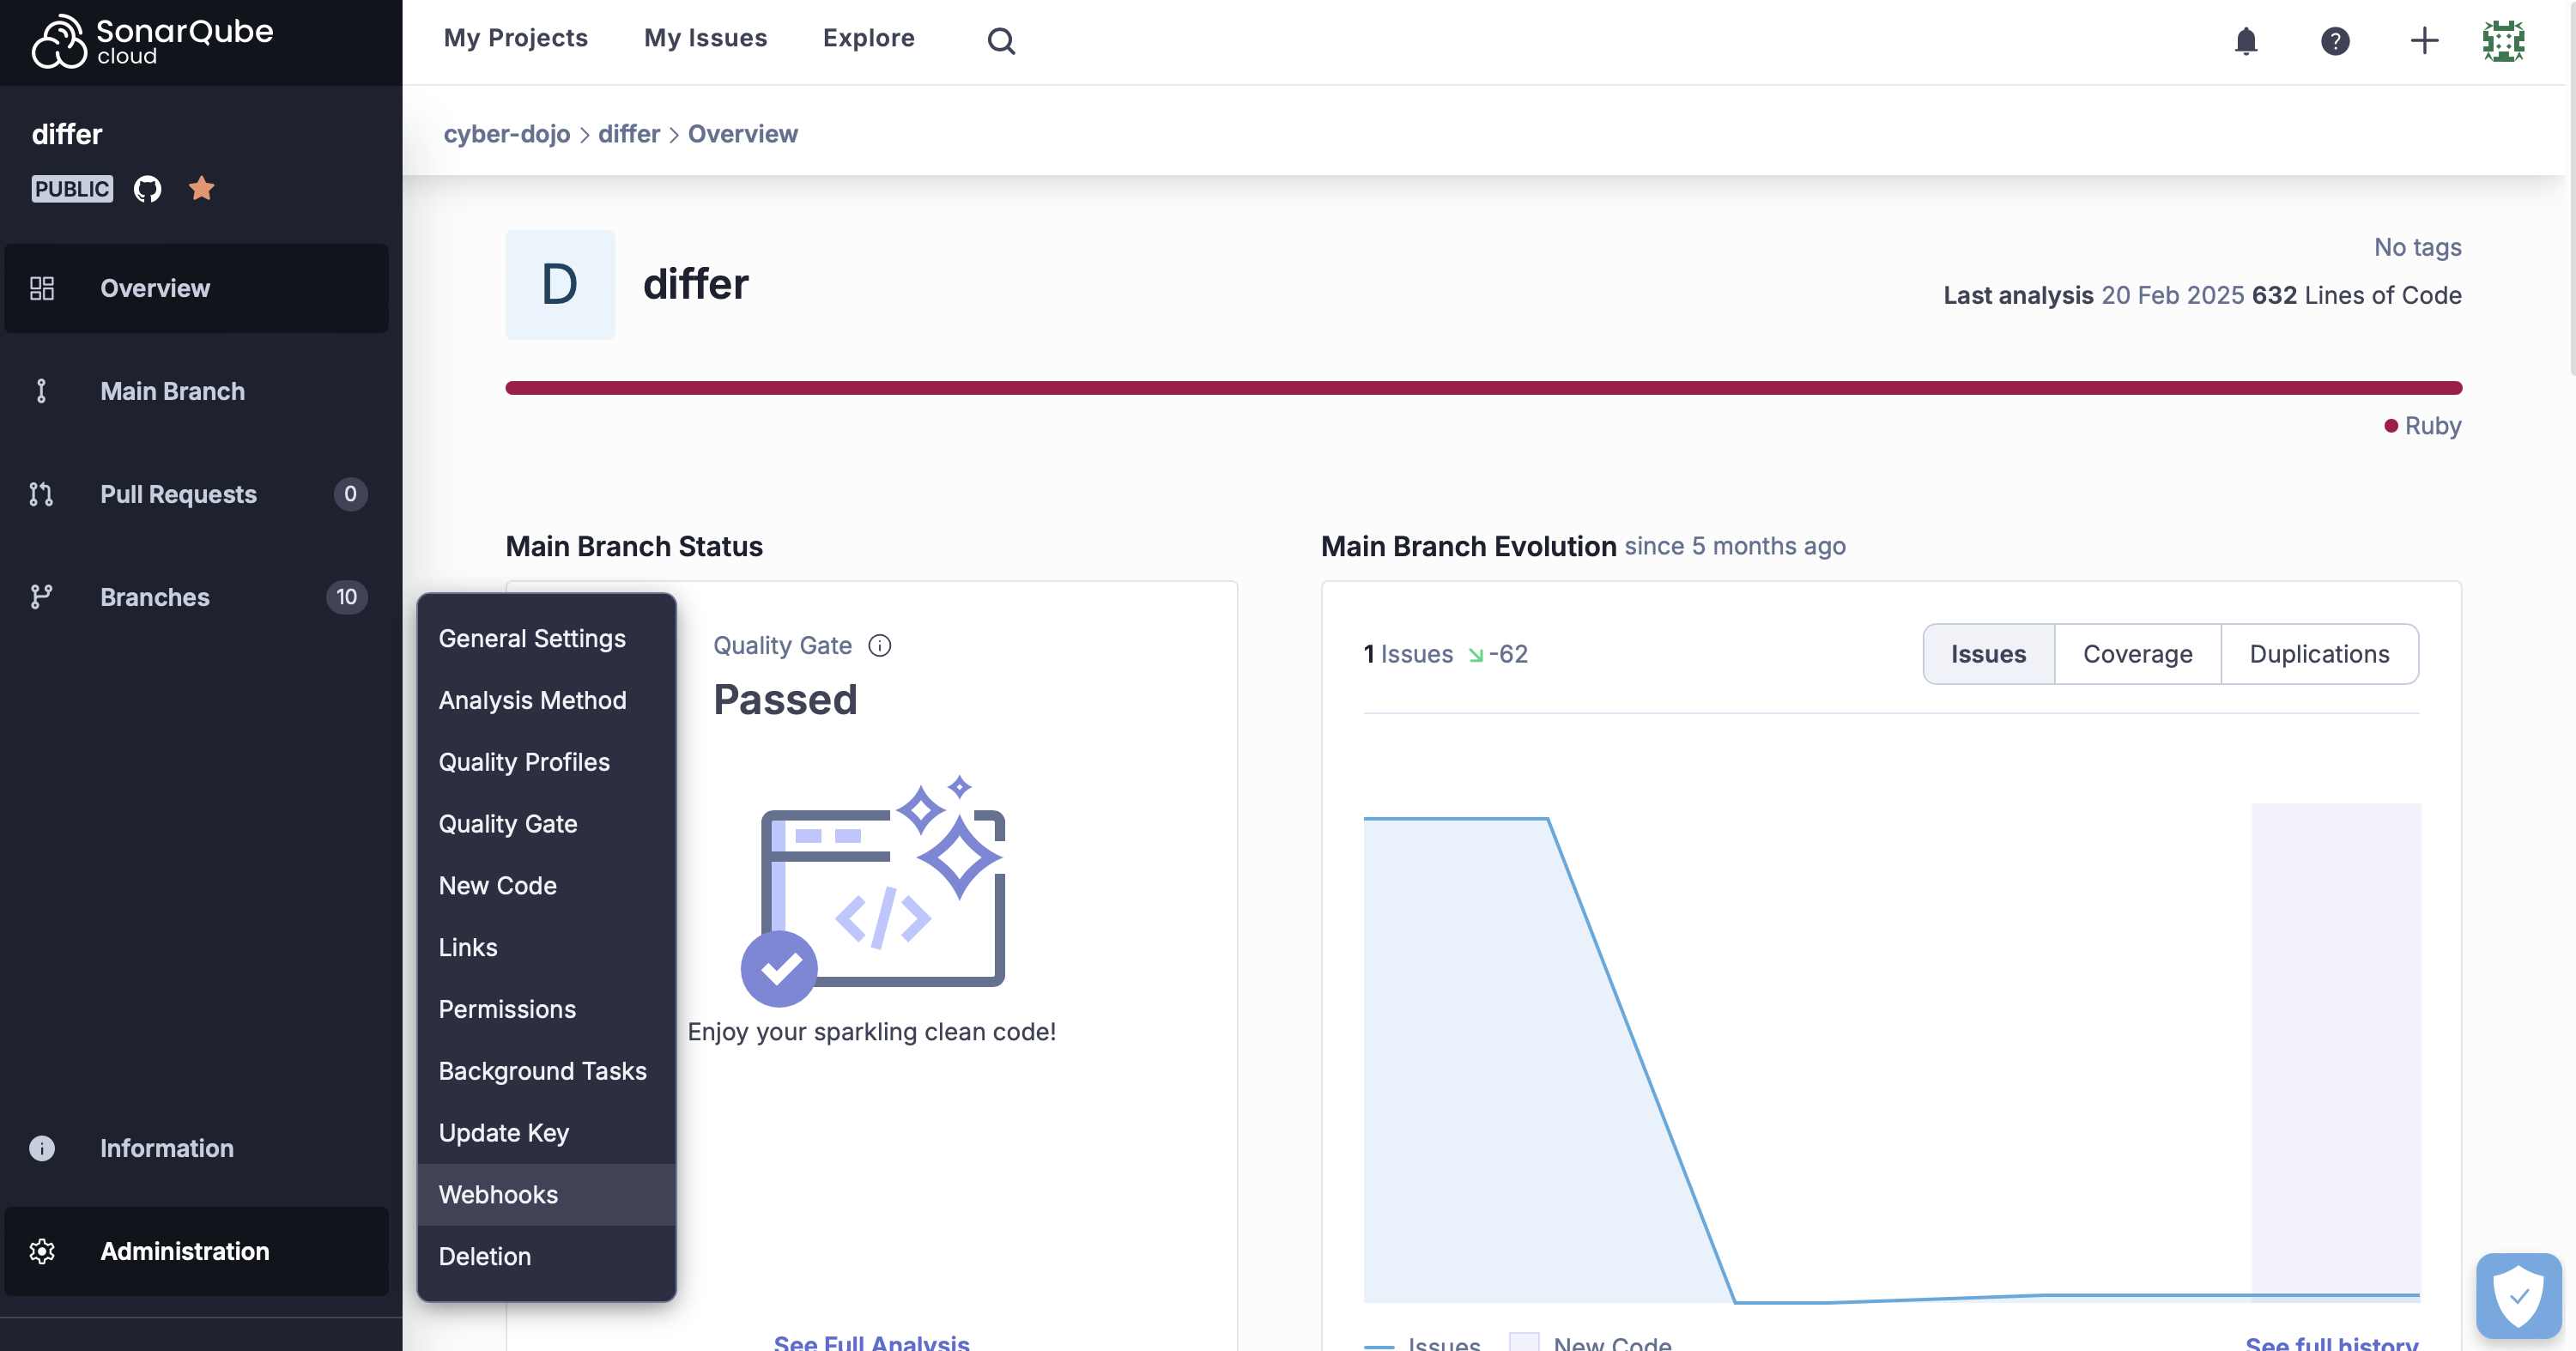The image size is (2576, 1351).
Task: Choose Quality Profiles menu entry
Action: [x=524, y=762]
